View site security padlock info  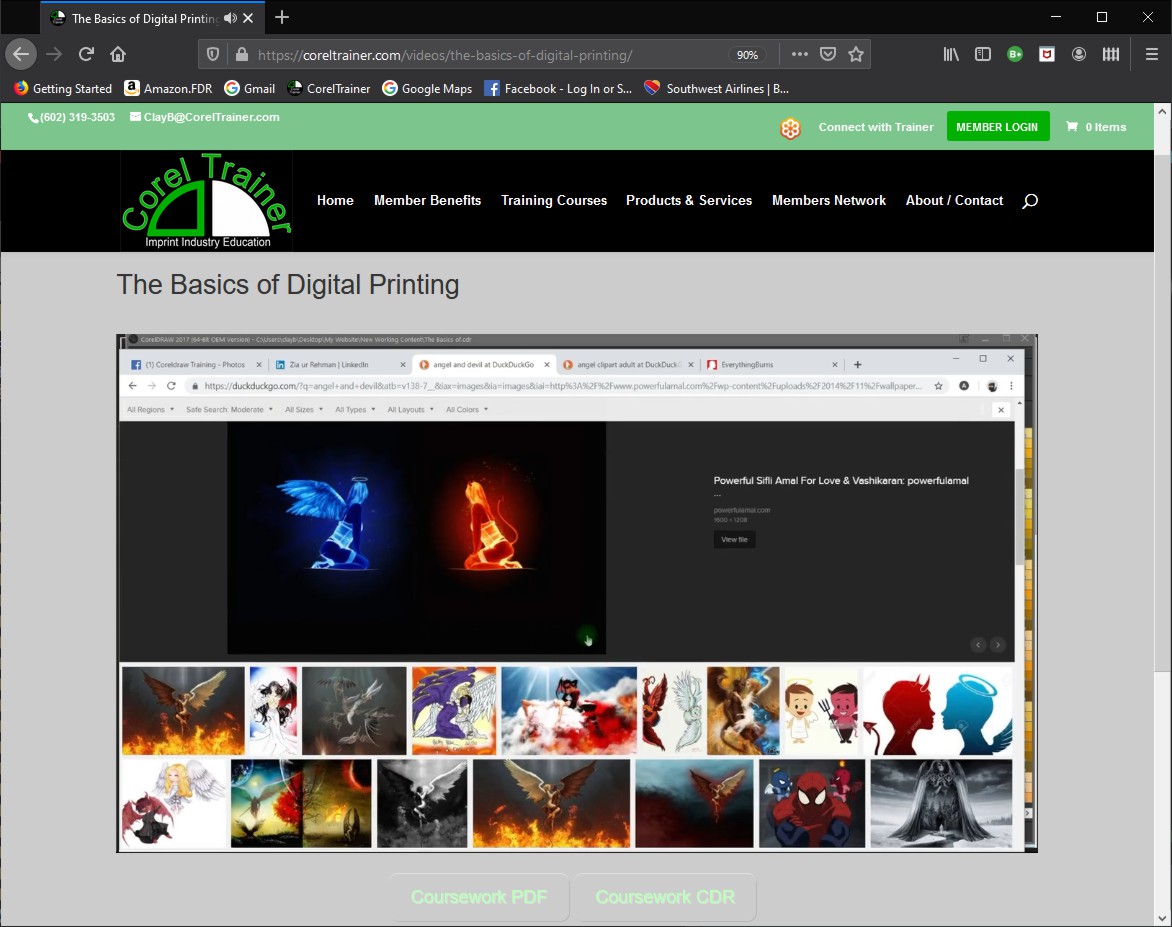point(241,55)
